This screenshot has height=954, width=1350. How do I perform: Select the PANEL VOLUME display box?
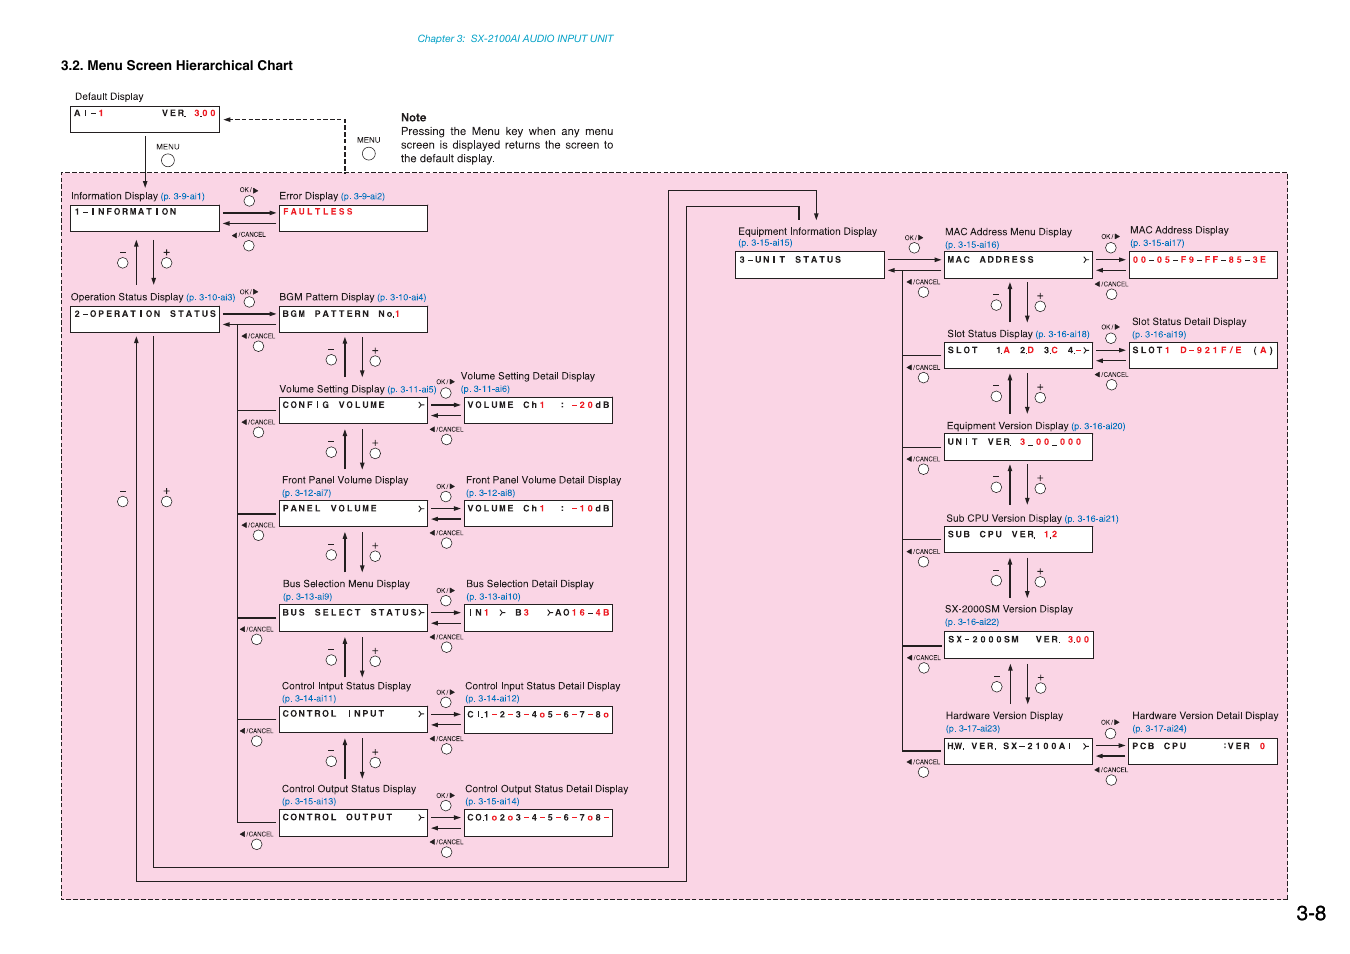[353, 514]
